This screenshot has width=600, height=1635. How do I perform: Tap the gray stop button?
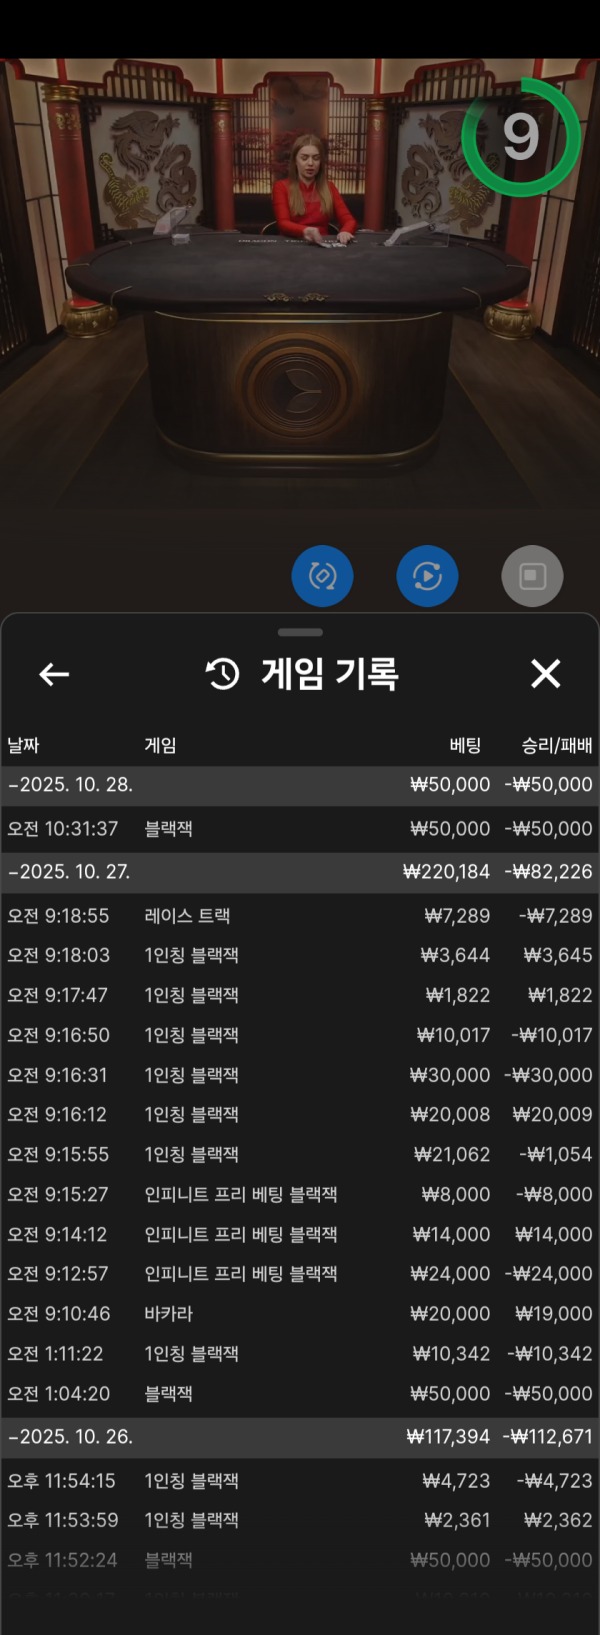[532, 576]
